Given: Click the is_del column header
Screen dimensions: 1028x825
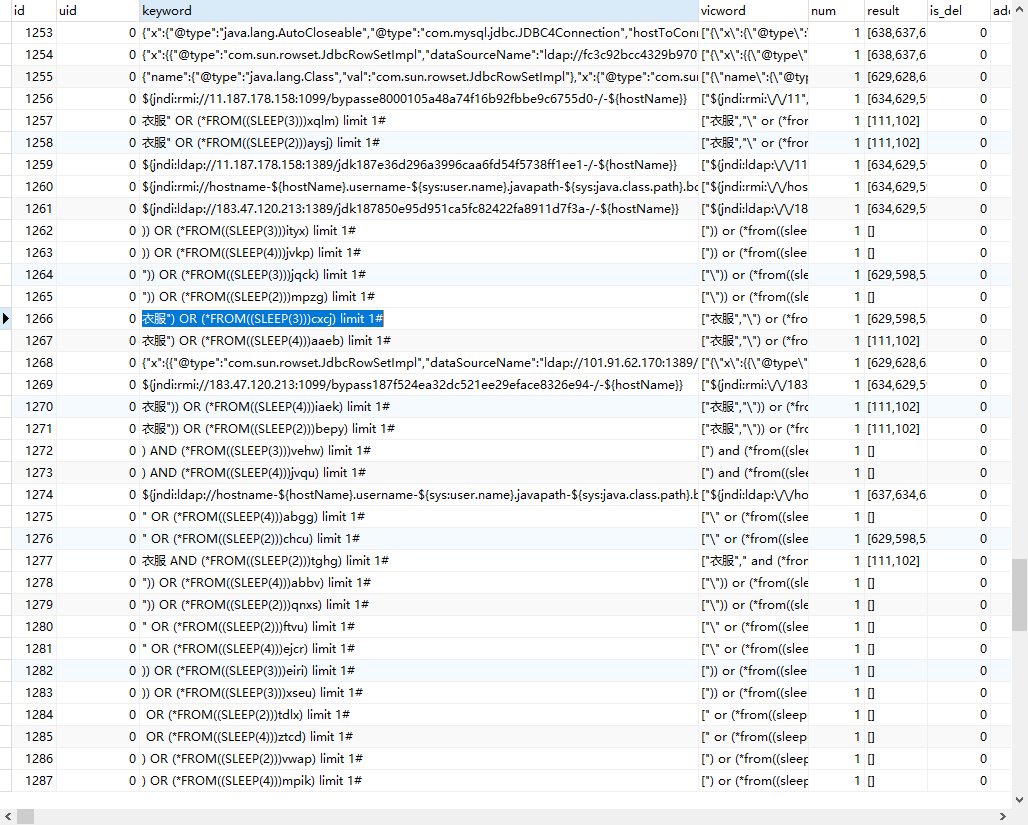Looking at the screenshot, I should point(959,10).
